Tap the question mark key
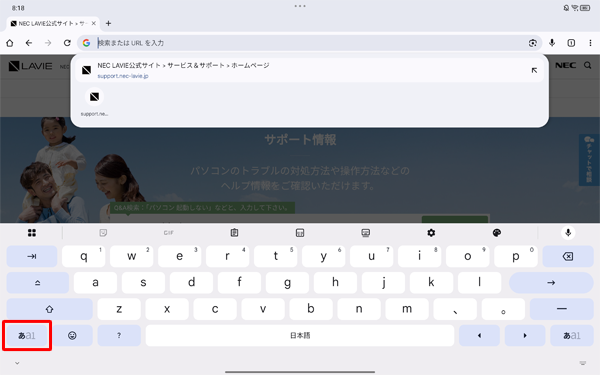The image size is (600, 375). click(x=119, y=336)
